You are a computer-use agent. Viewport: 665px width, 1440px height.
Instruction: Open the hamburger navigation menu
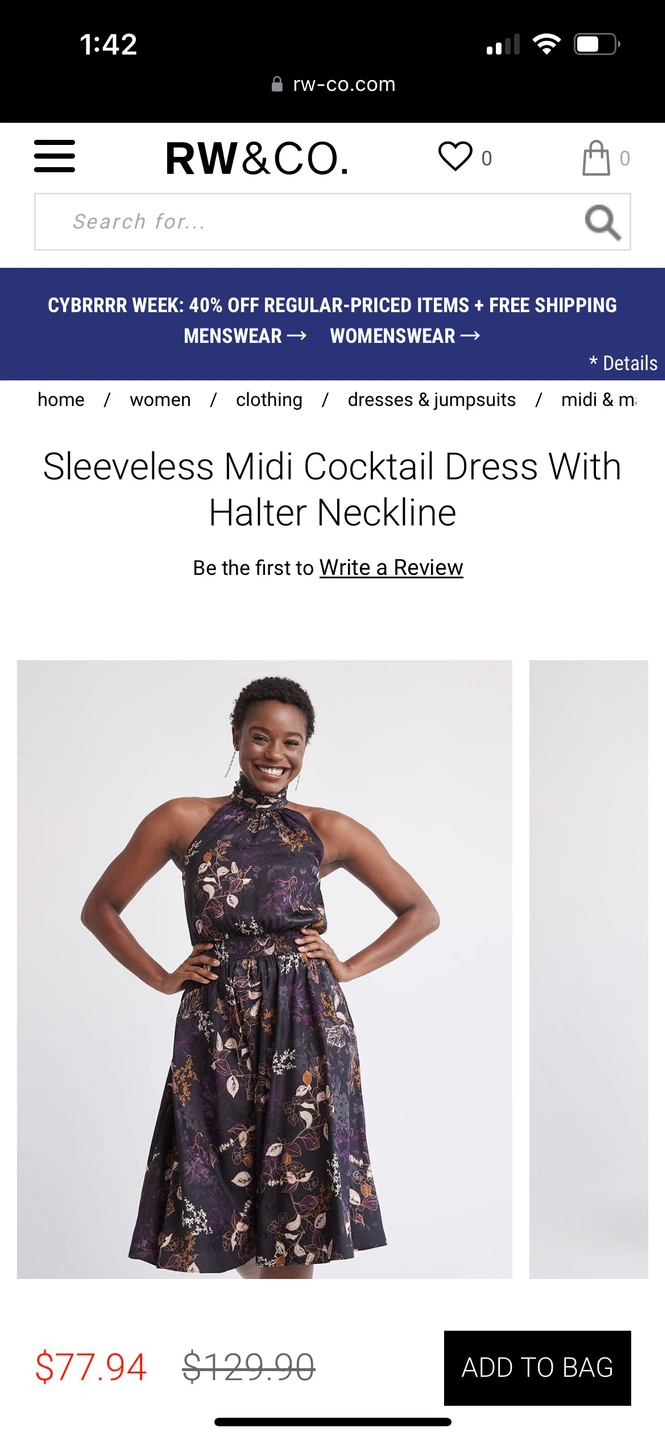54,156
